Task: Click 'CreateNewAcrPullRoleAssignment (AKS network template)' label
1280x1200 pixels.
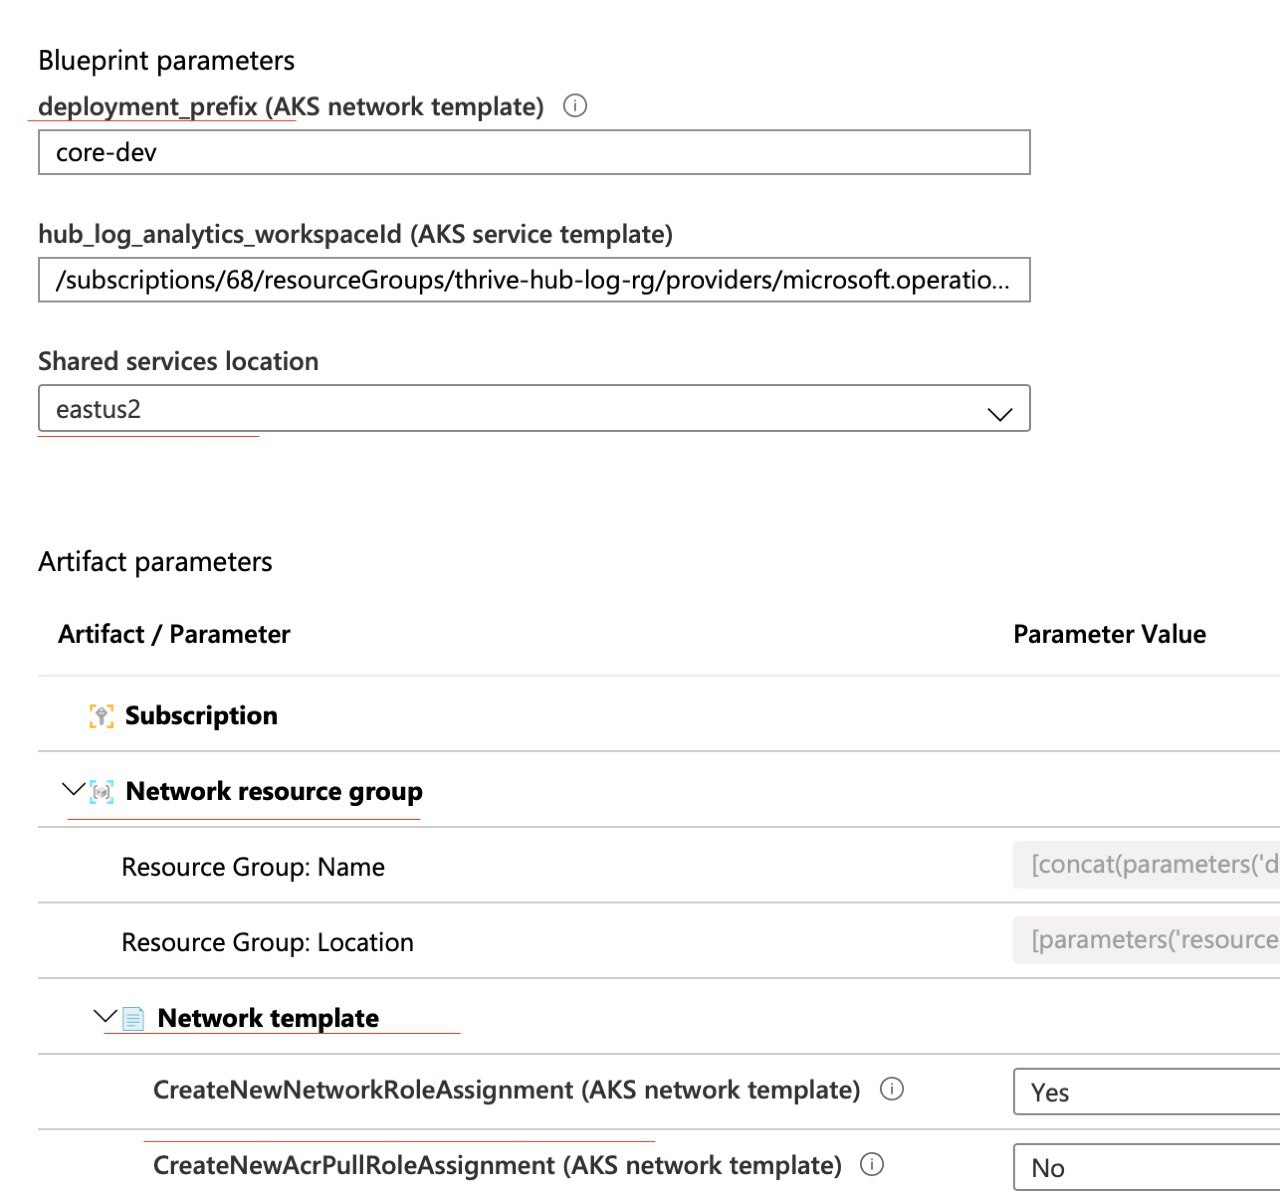Action: coord(497,1165)
